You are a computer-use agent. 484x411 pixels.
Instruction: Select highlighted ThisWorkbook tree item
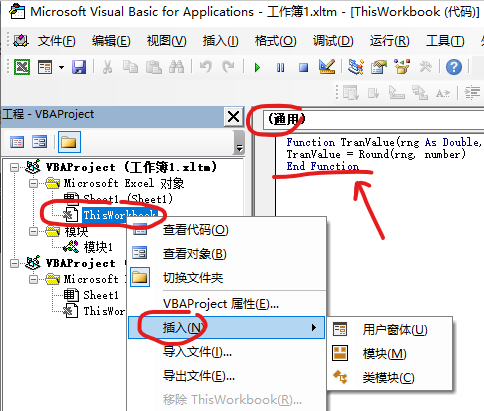click(120, 215)
